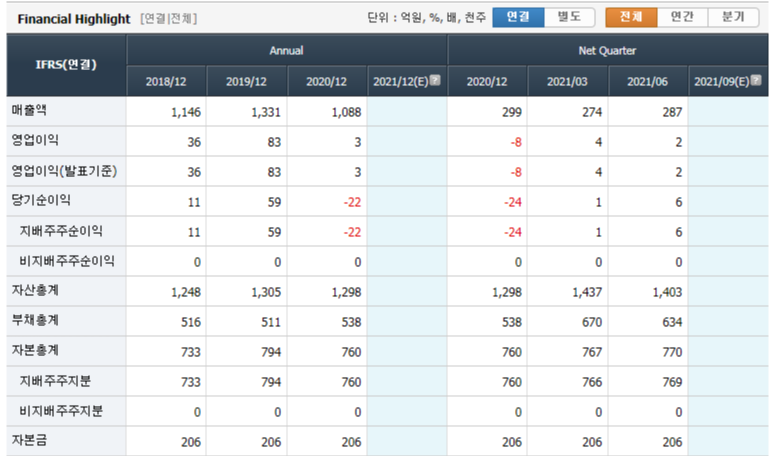
Task: Click the 자본금 row label
Action: pyautogui.click(x=29, y=440)
